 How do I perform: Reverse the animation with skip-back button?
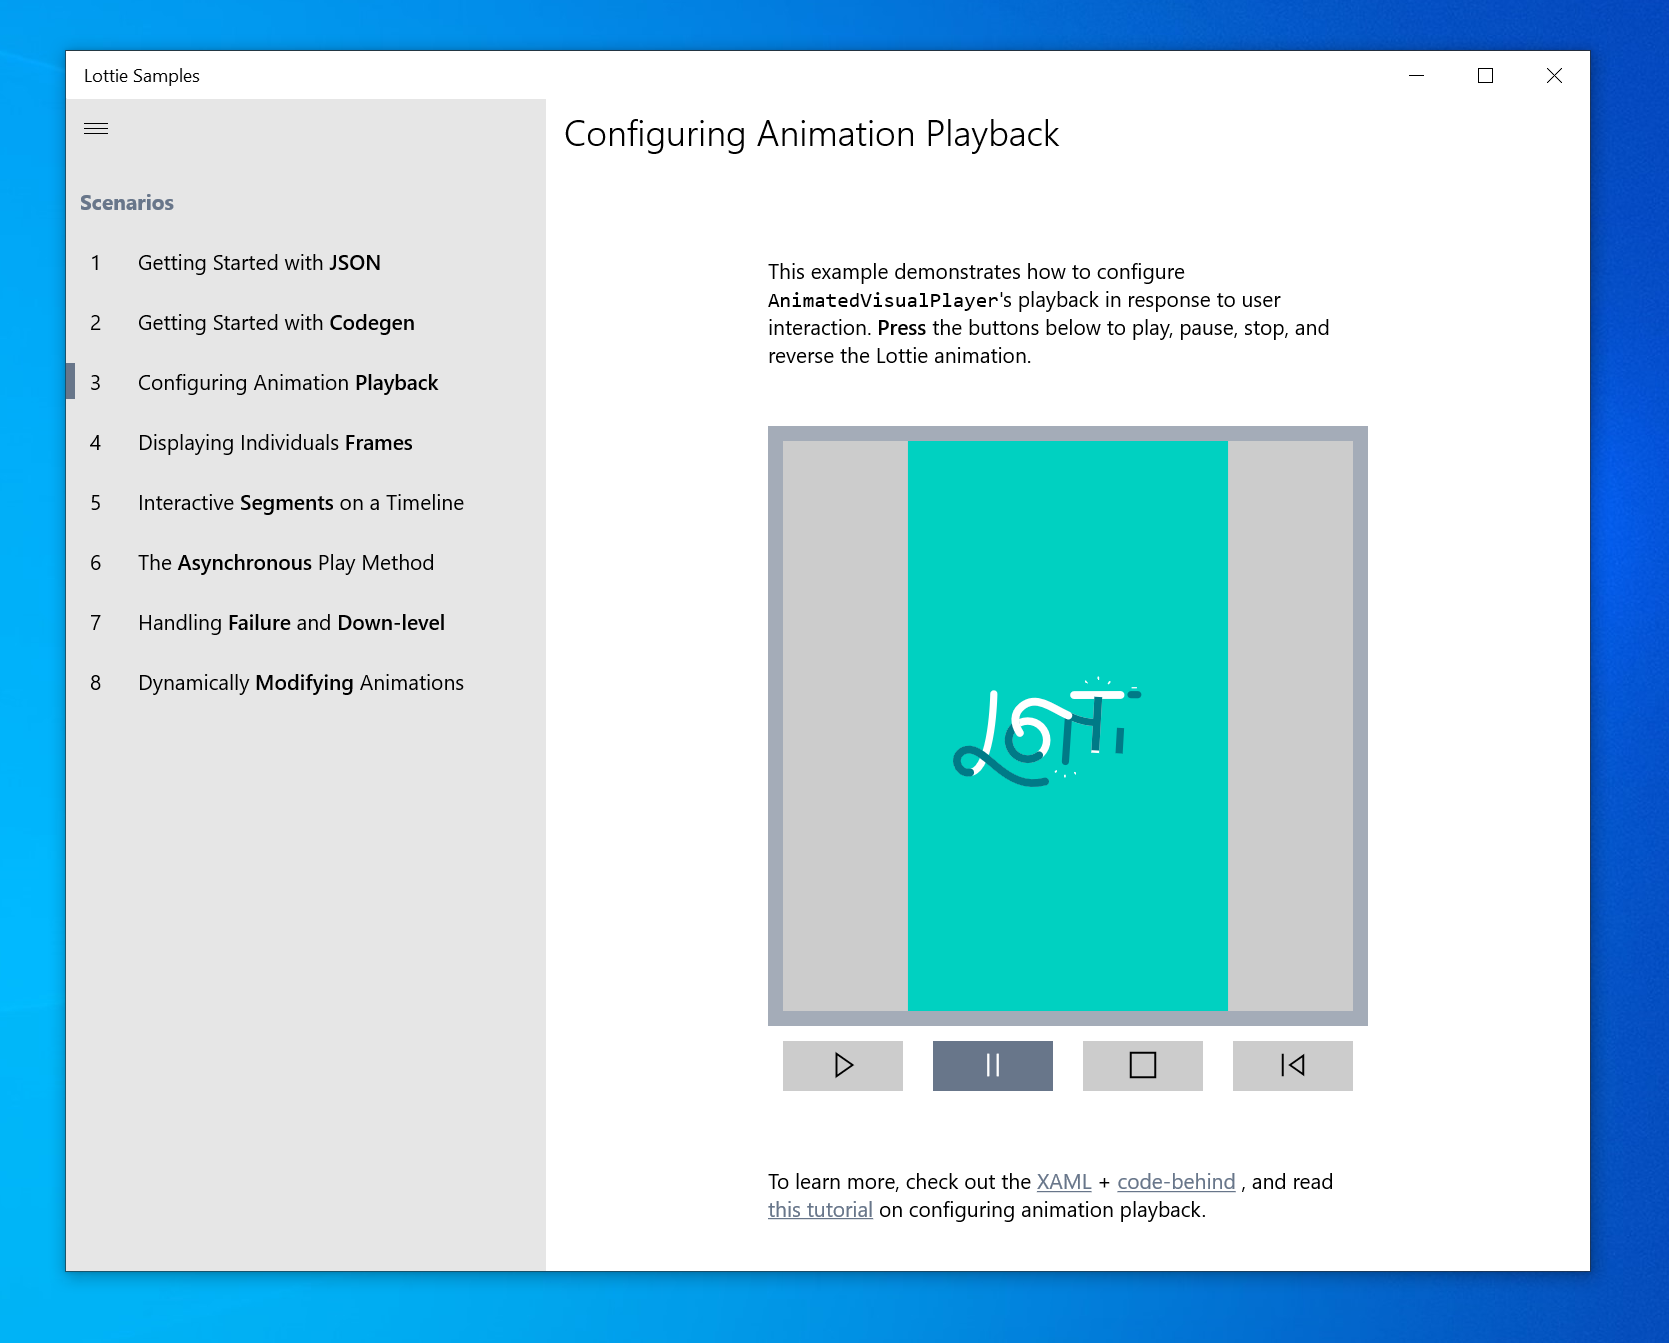click(x=1293, y=1065)
